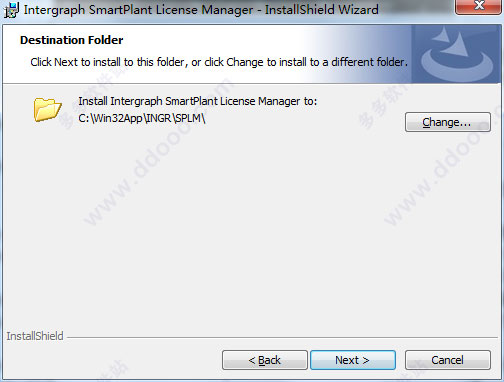Click the 'Install Intergraph SmartPlant License Manager to:' label

tap(198, 101)
